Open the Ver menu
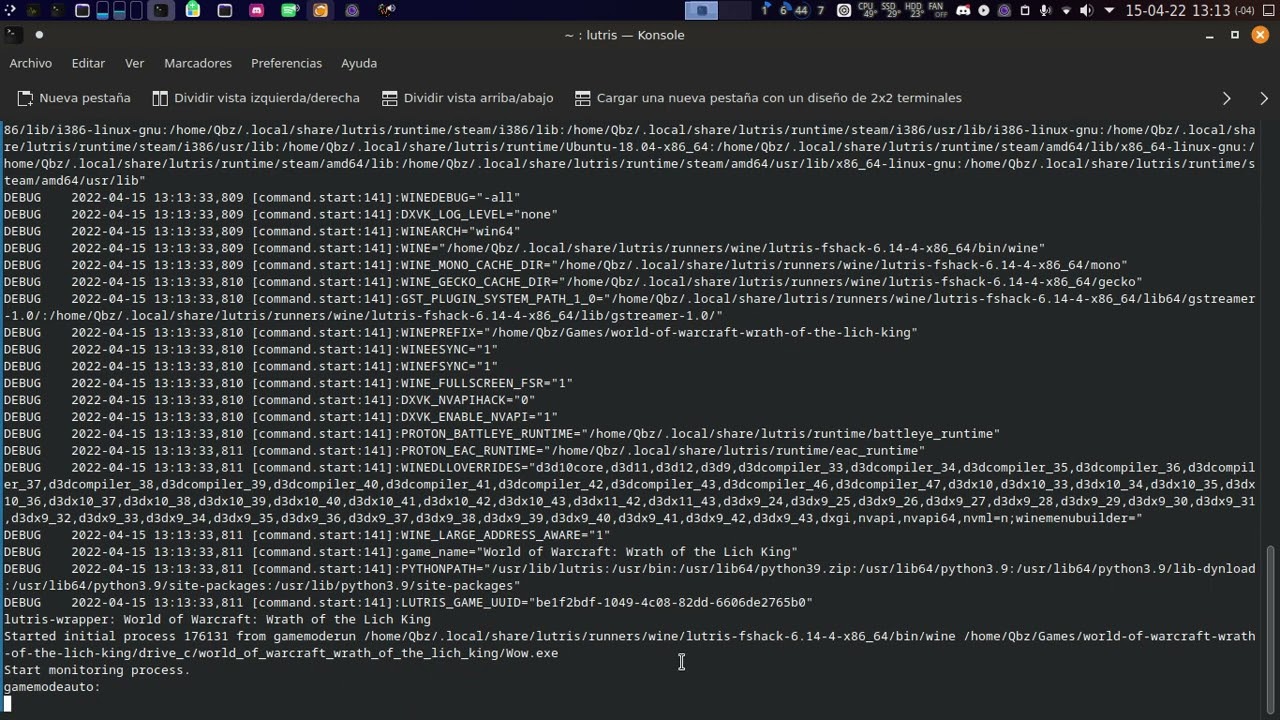1280x720 pixels. (x=134, y=63)
